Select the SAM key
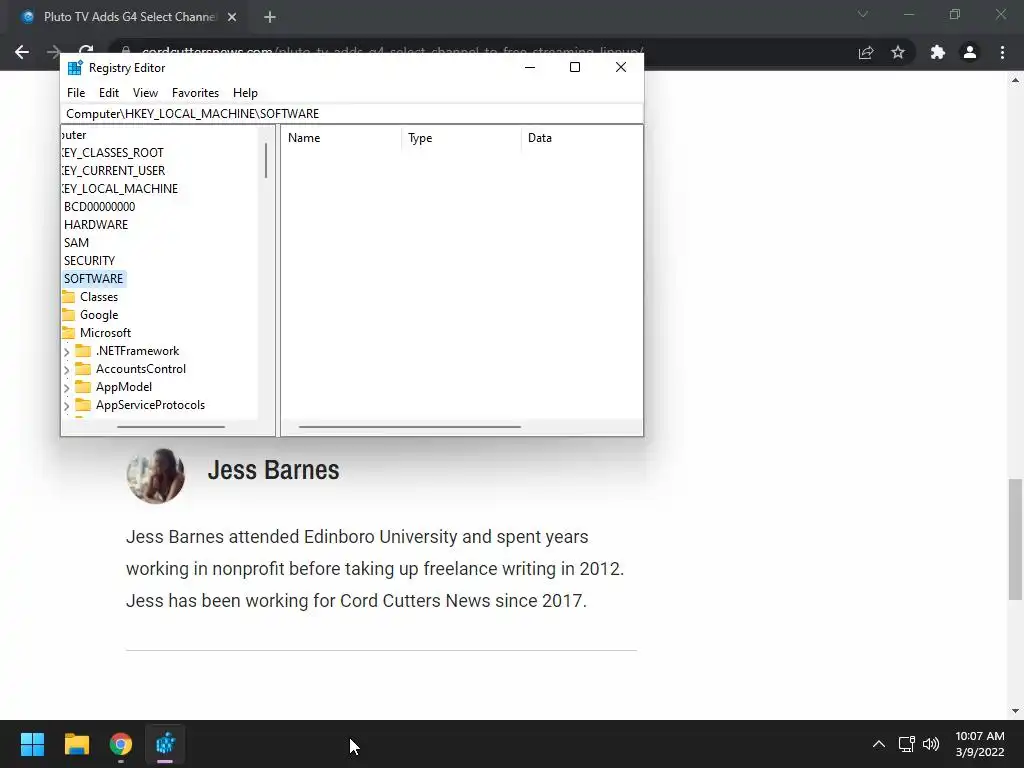Image resolution: width=1024 pixels, height=768 pixels. [x=76, y=242]
